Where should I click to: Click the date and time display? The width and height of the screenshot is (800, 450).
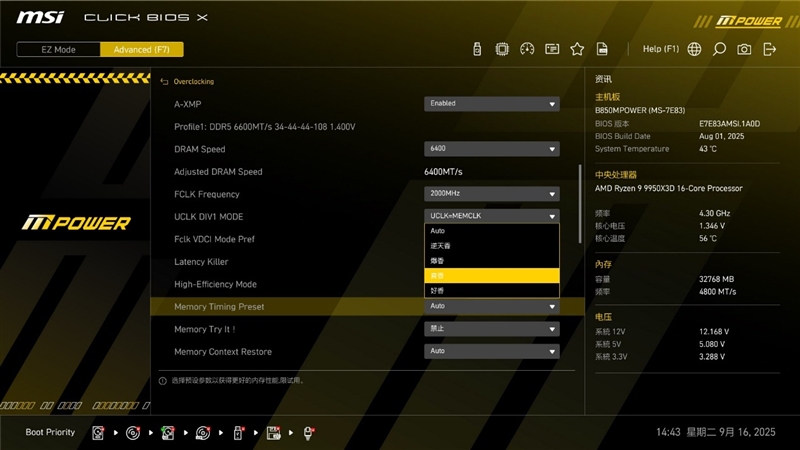click(x=715, y=432)
